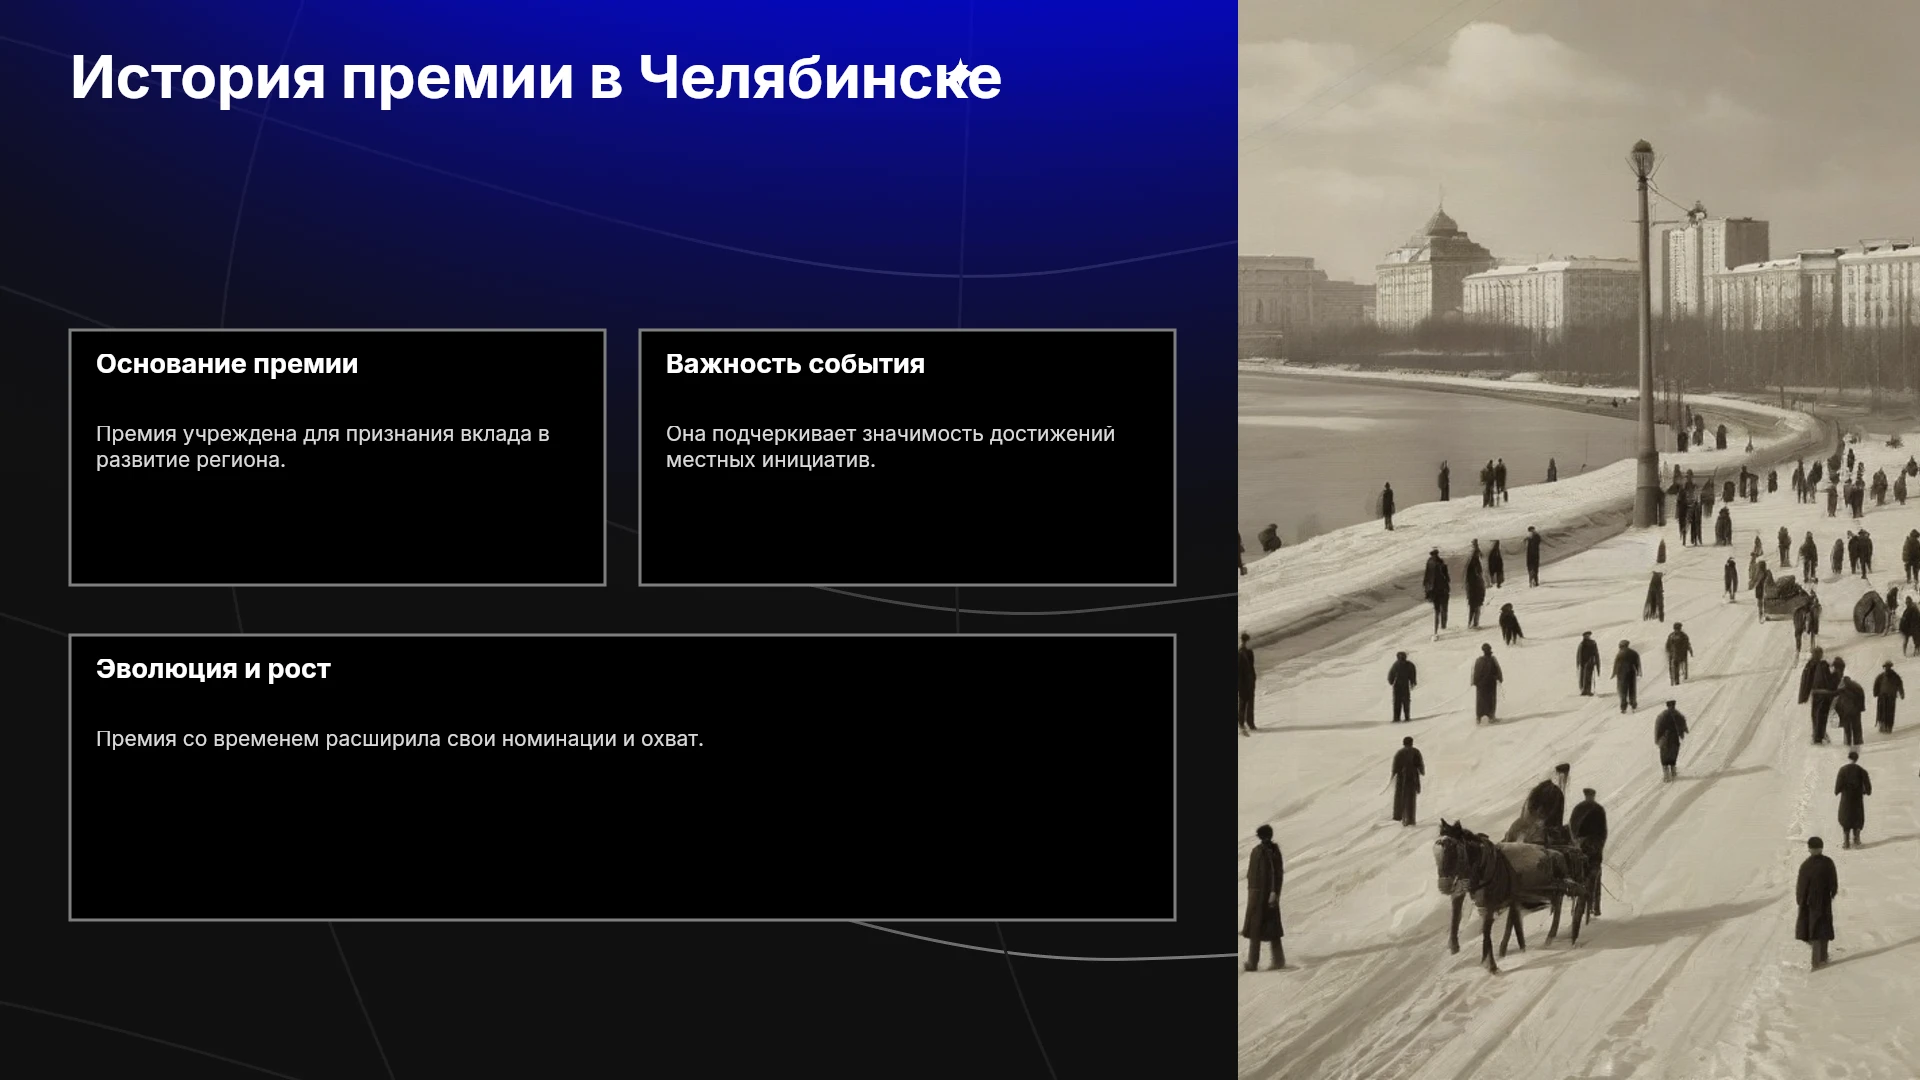Click empty space below text in Основание премии card
Viewport: 1920px width, 1080px height.
(337, 530)
